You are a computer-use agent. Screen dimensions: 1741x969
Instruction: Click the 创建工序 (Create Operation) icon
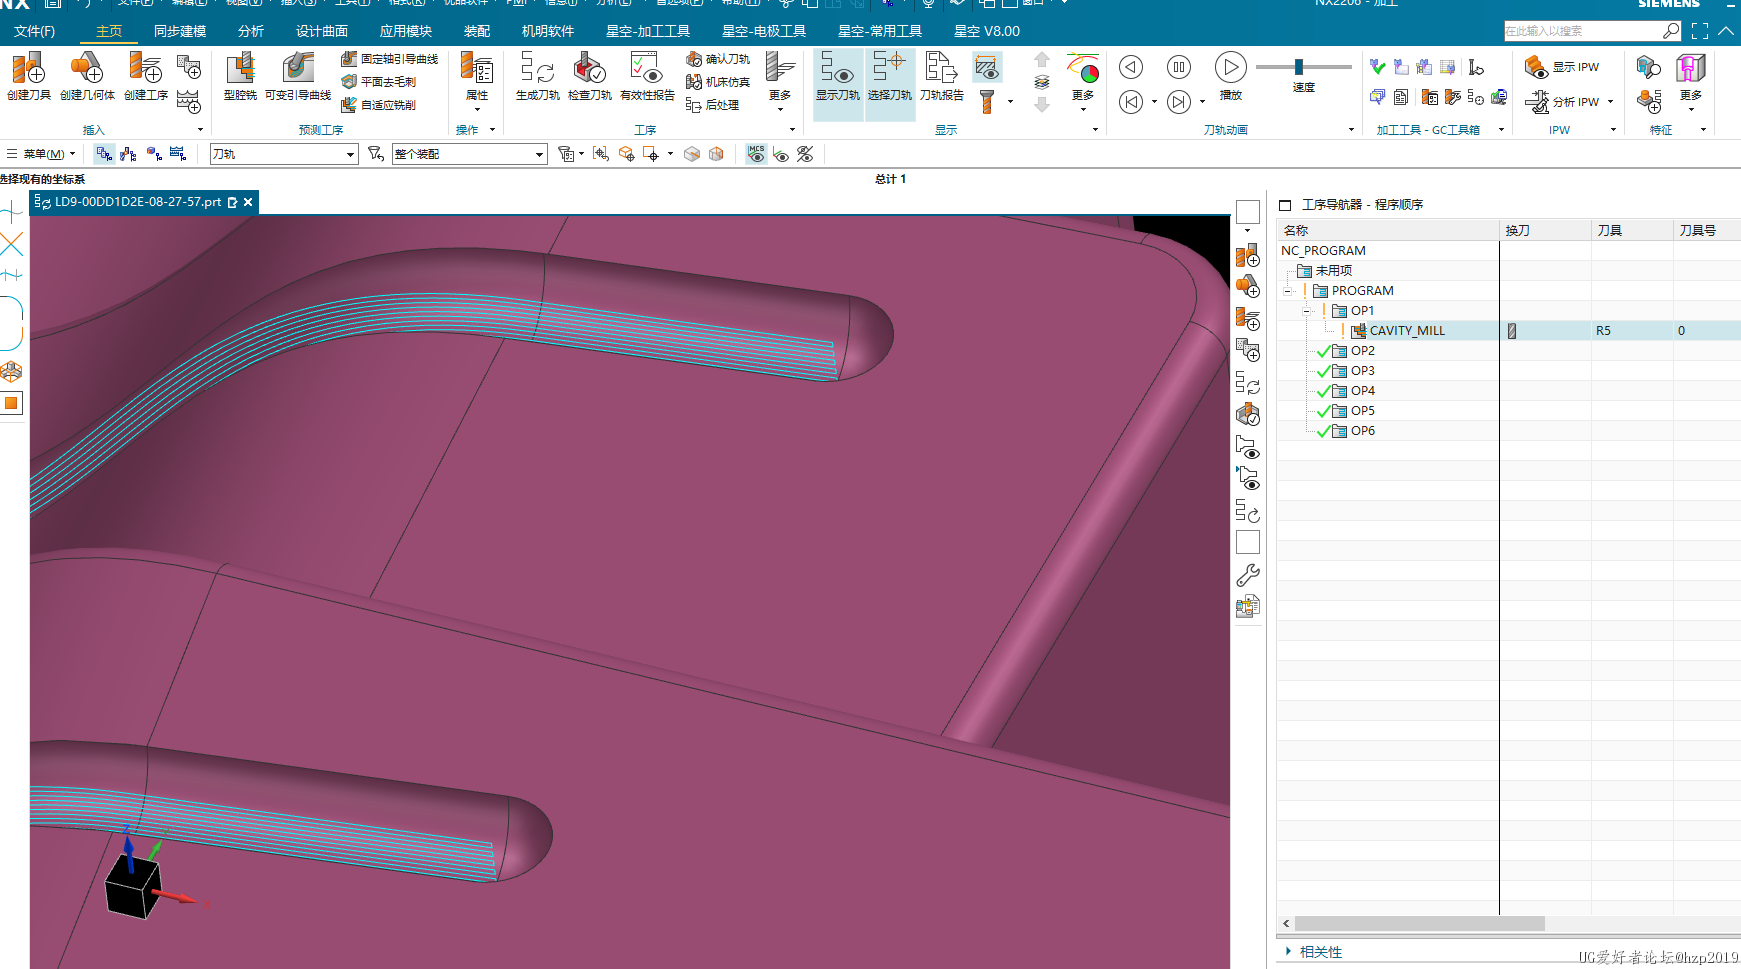[x=146, y=76]
